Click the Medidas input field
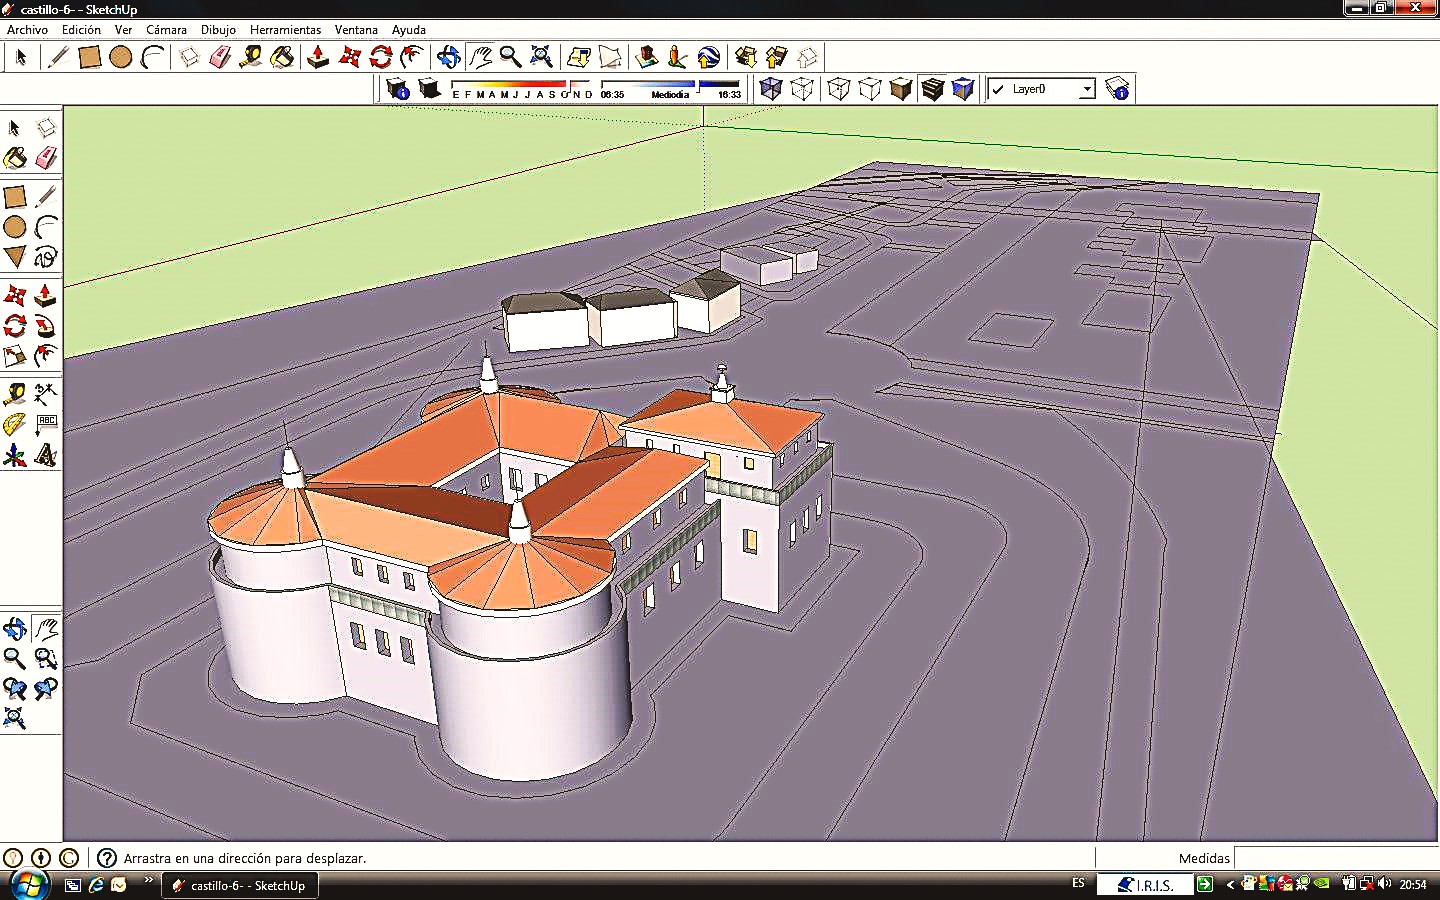1440x900 pixels. tap(1335, 858)
